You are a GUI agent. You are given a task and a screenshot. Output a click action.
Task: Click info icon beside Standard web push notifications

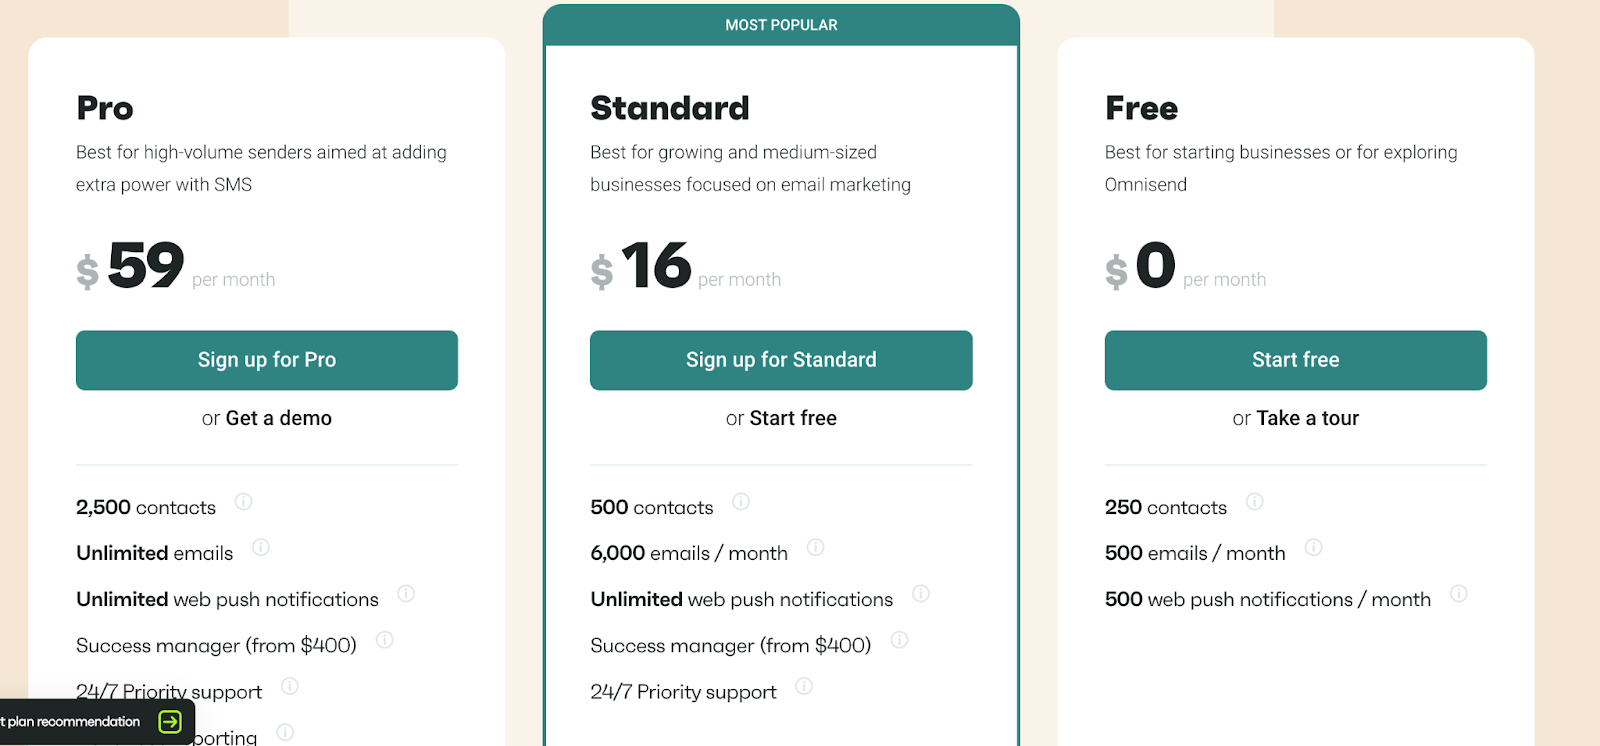click(x=921, y=594)
